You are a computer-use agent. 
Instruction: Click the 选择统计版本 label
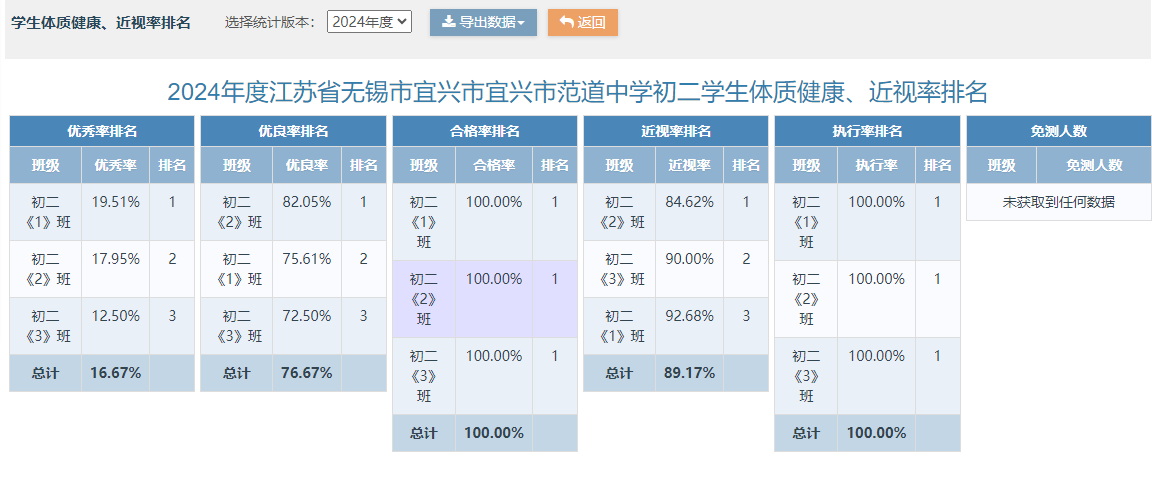(x=270, y=23)
